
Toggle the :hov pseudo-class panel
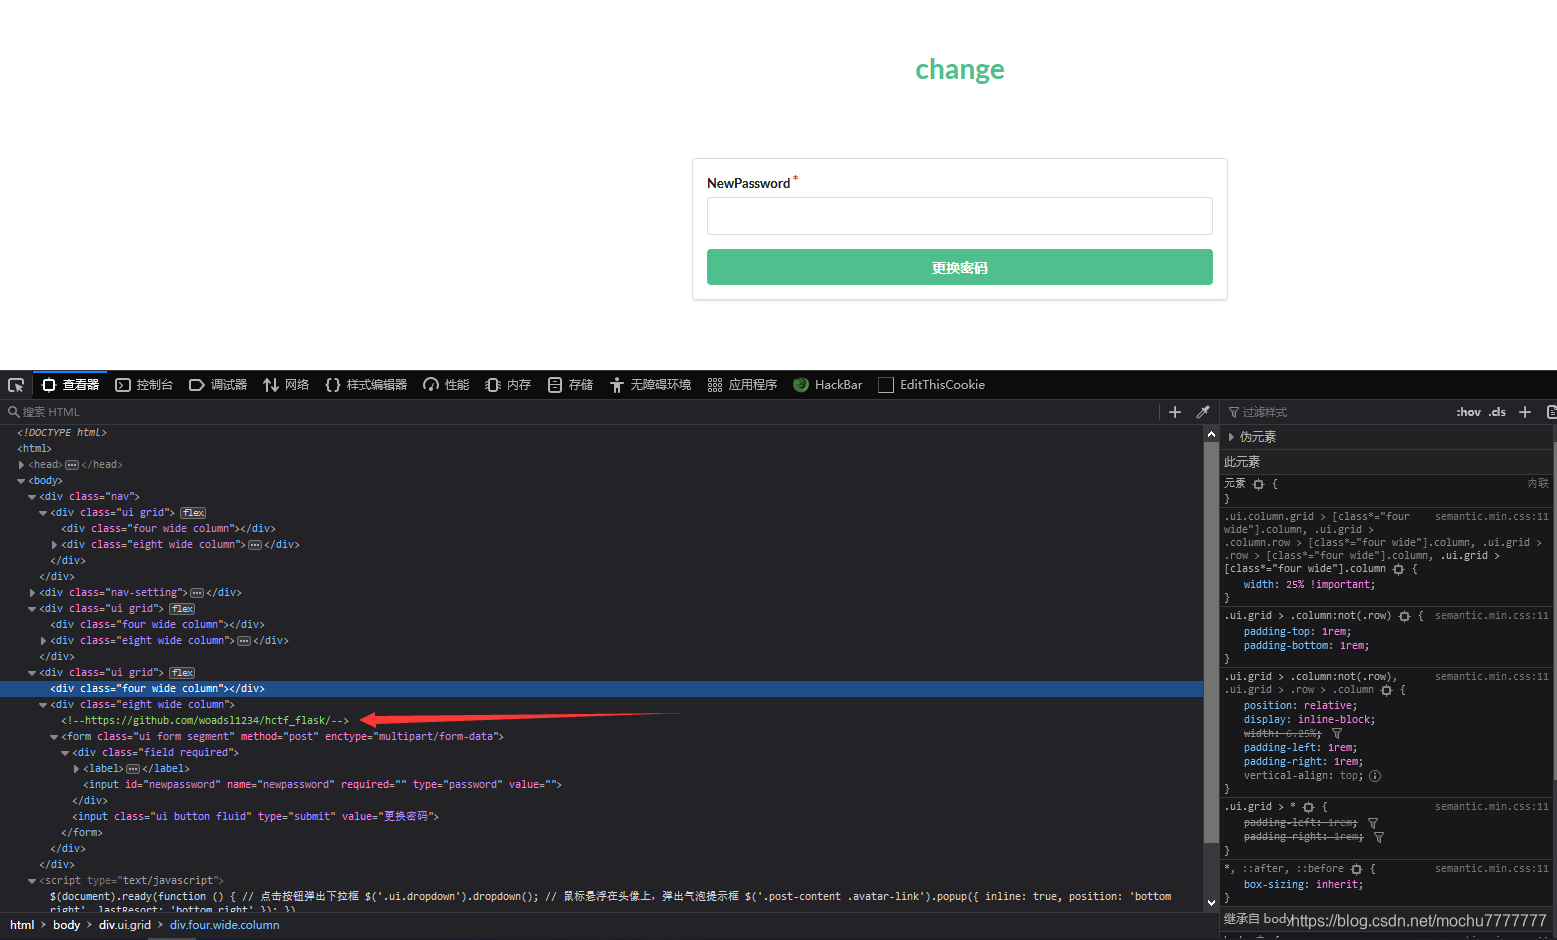point(1468,412)
